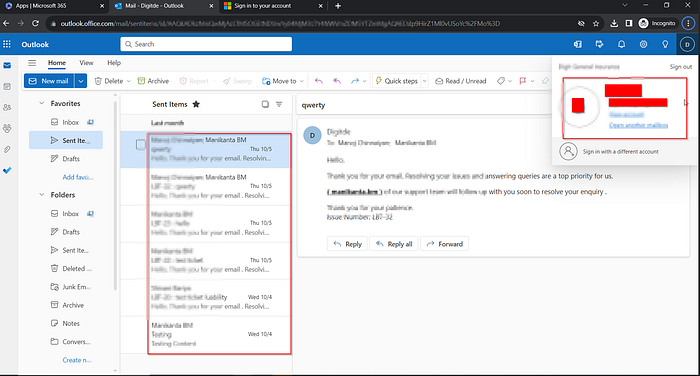The height and width of the screenshot is (376, 700).
Task: Open Outlook settings gear
Action: point(643,44)
